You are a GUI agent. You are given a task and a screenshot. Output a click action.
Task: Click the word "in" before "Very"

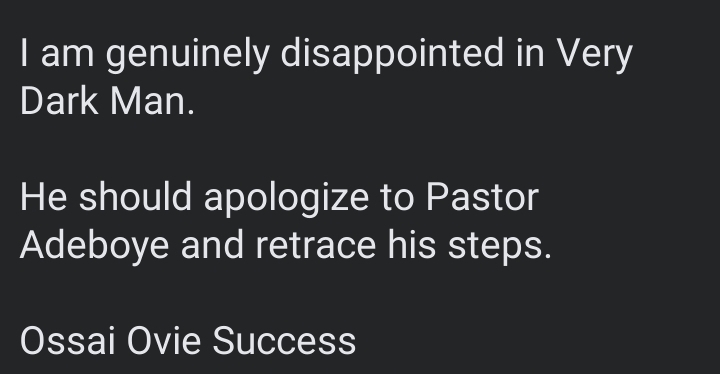[x=530, y=53]
